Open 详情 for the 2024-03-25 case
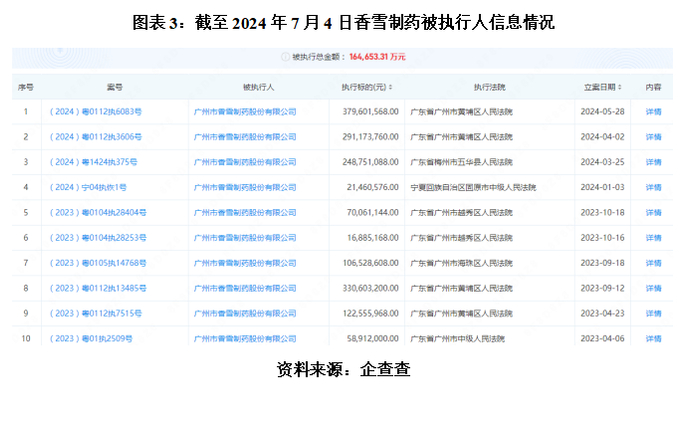The width and height of the screenshot is (700, 424). point(653,162)
